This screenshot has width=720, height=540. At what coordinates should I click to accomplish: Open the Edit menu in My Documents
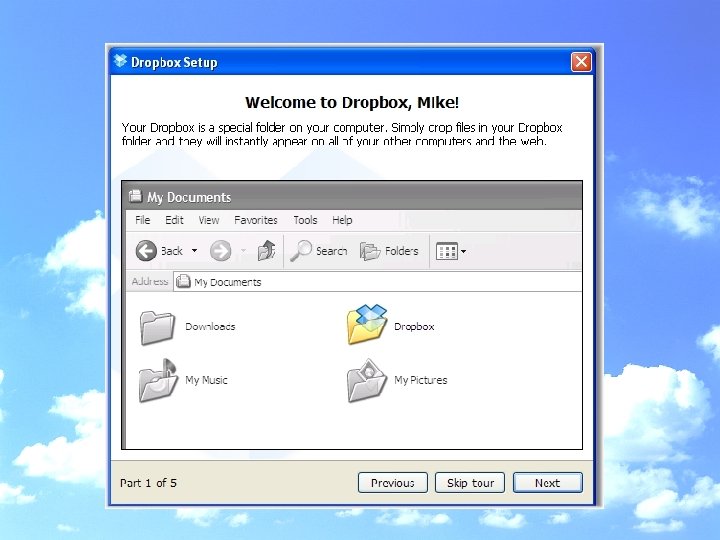pos(174,220)
